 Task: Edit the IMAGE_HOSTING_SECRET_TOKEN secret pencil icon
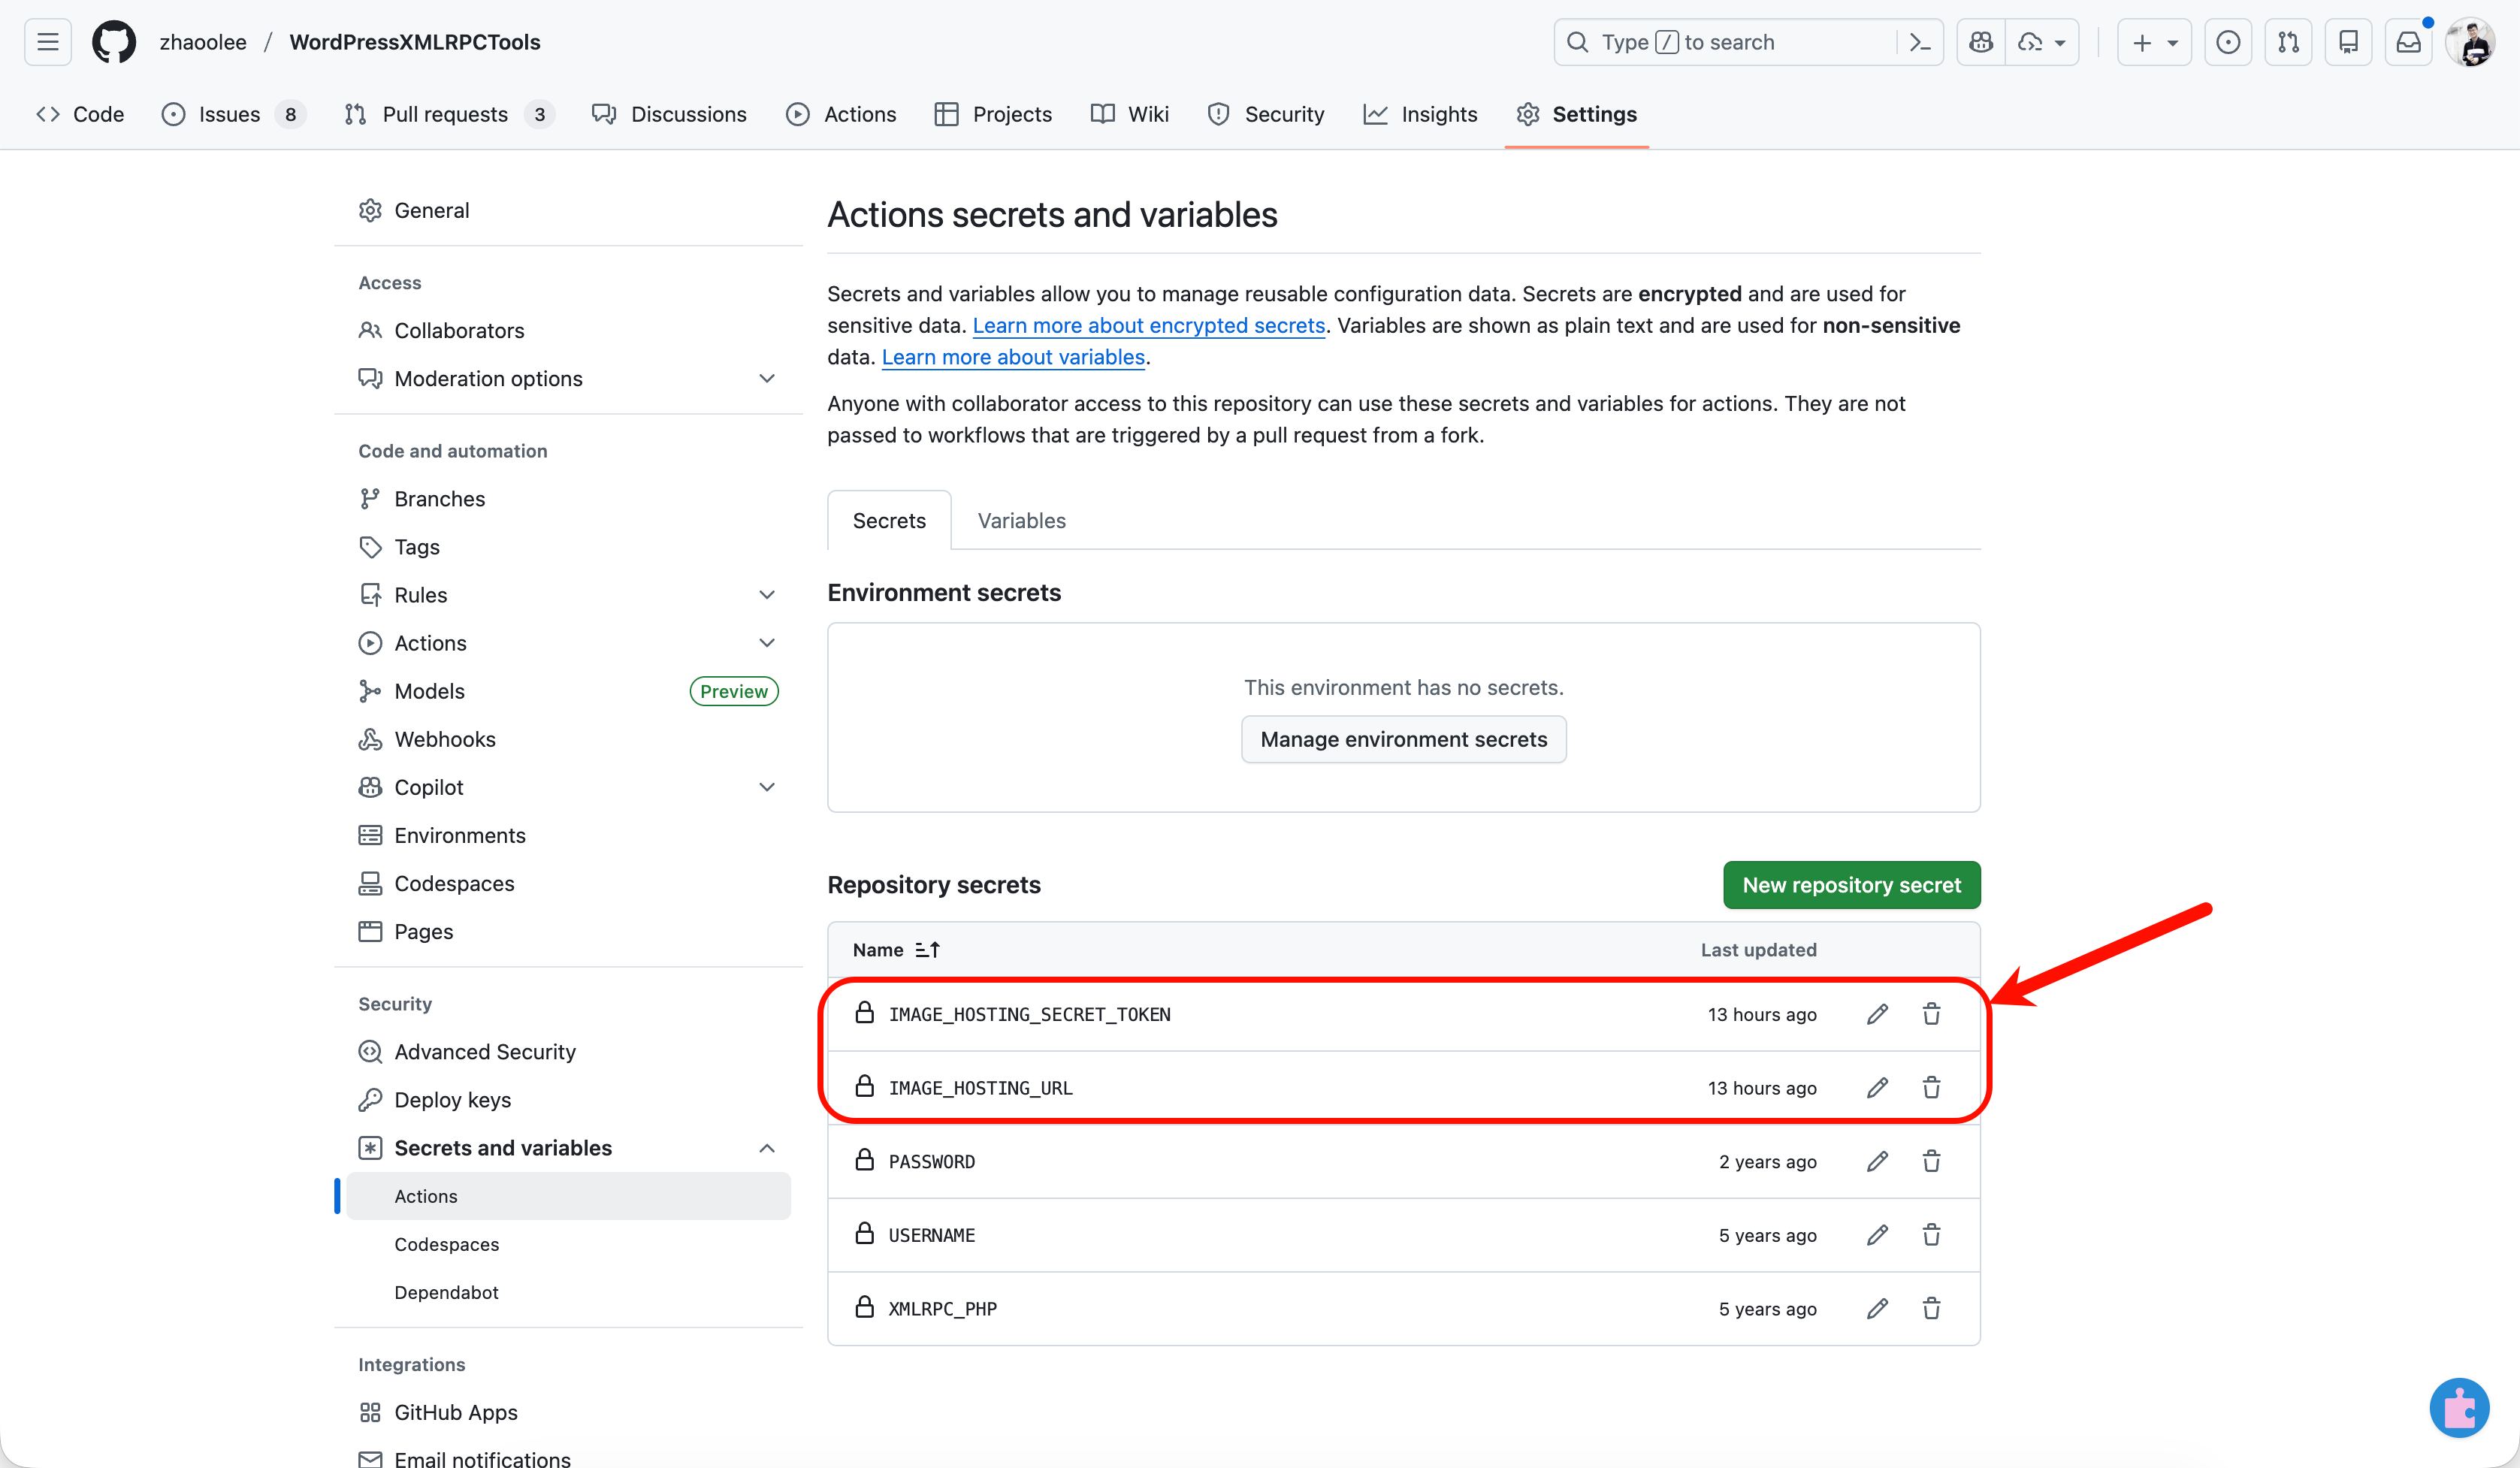click(x=1877, y=1014)
